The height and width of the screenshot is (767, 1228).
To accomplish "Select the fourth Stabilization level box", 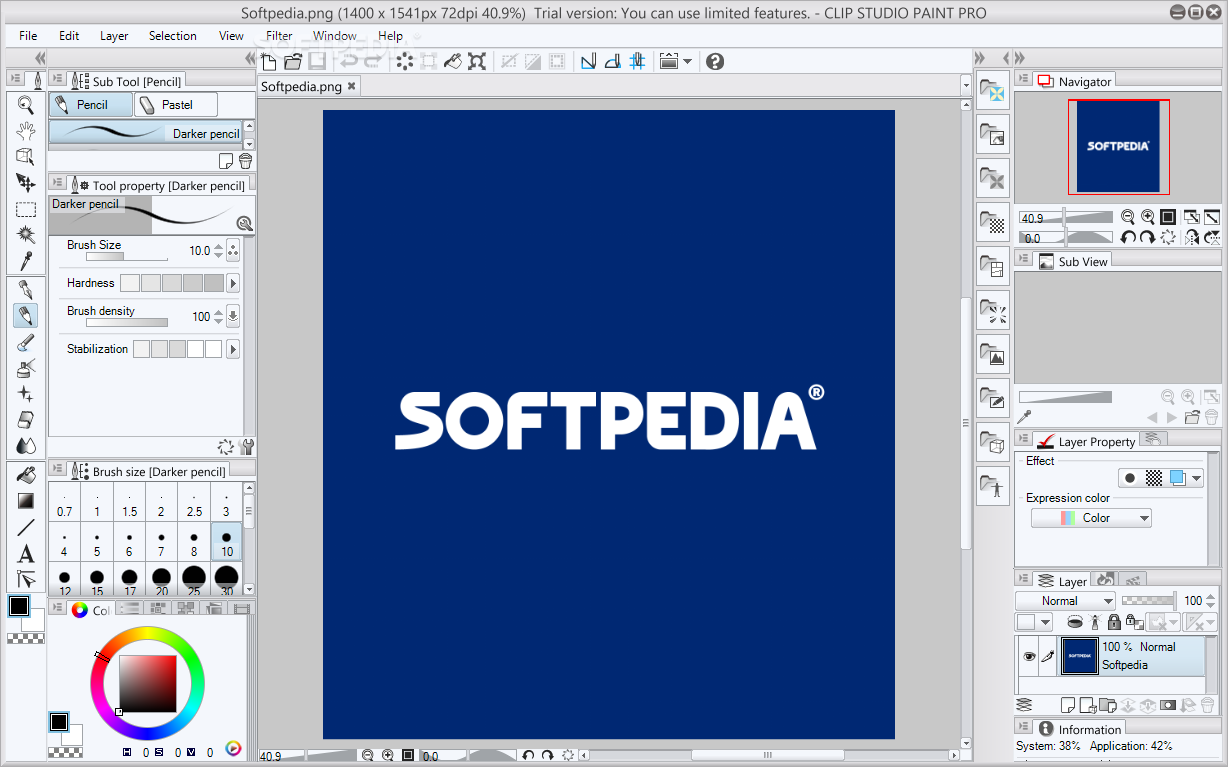I will point(196,349).
